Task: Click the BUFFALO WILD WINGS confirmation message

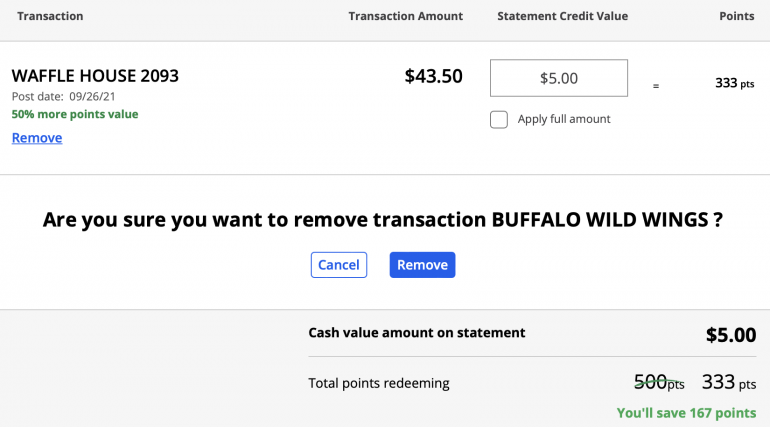Action: tap(383, 220)
